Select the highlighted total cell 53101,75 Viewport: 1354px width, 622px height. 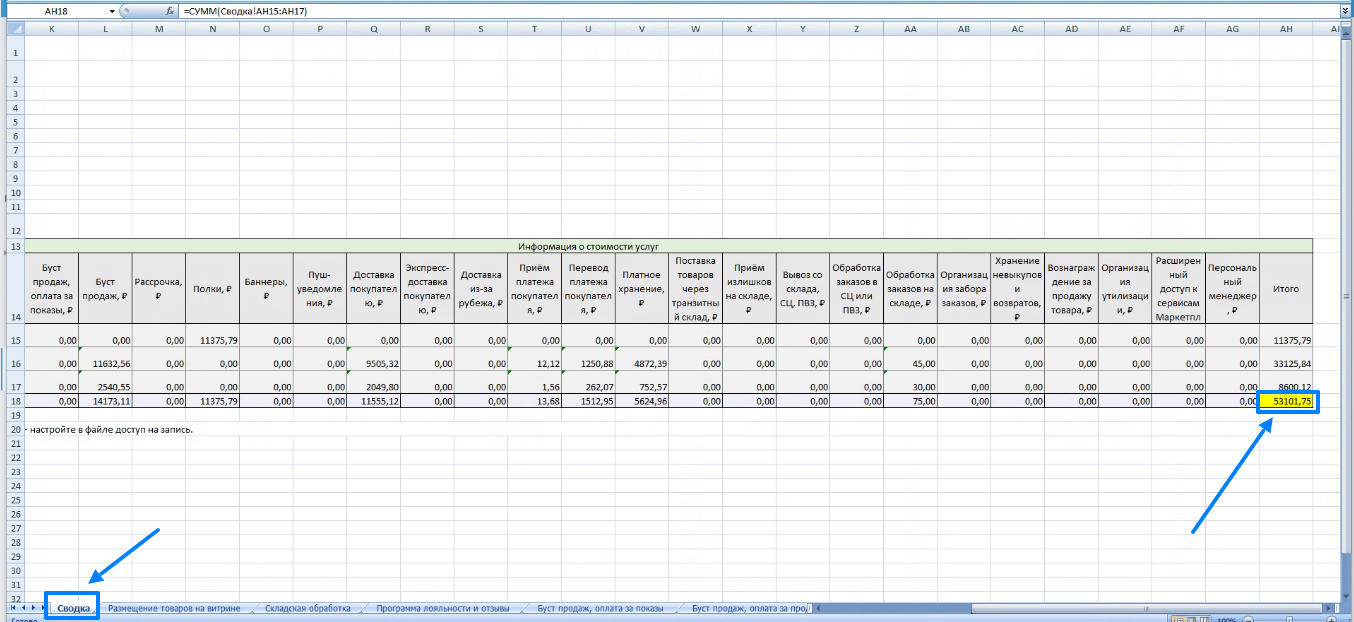(x=1286, y=401)
